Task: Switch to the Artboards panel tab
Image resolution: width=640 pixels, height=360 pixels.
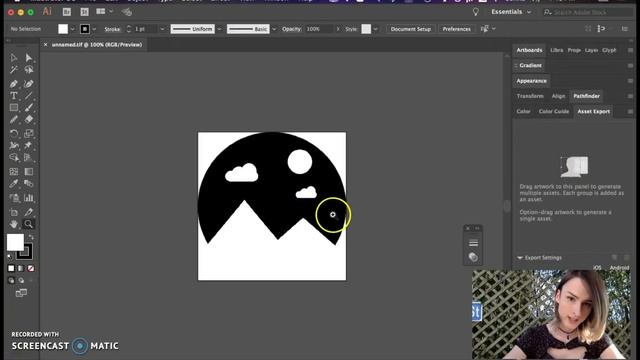Action: click(529, 50)
